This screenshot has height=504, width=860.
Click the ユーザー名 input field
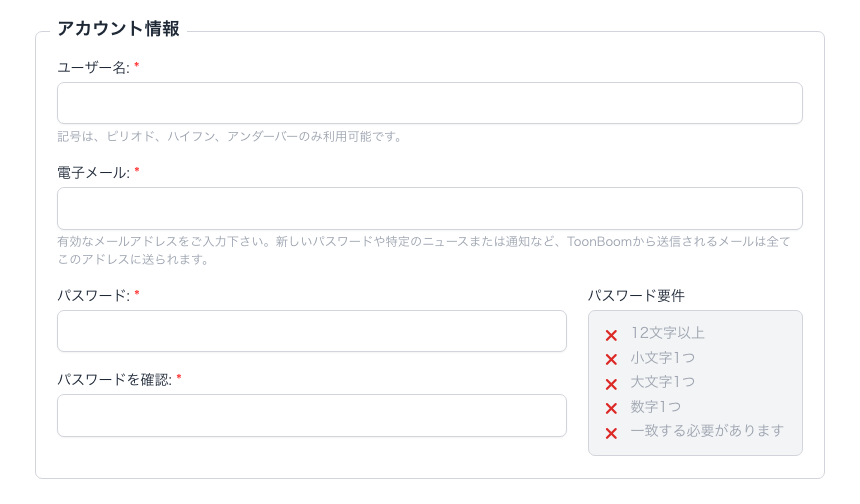(x=430, y=103)
